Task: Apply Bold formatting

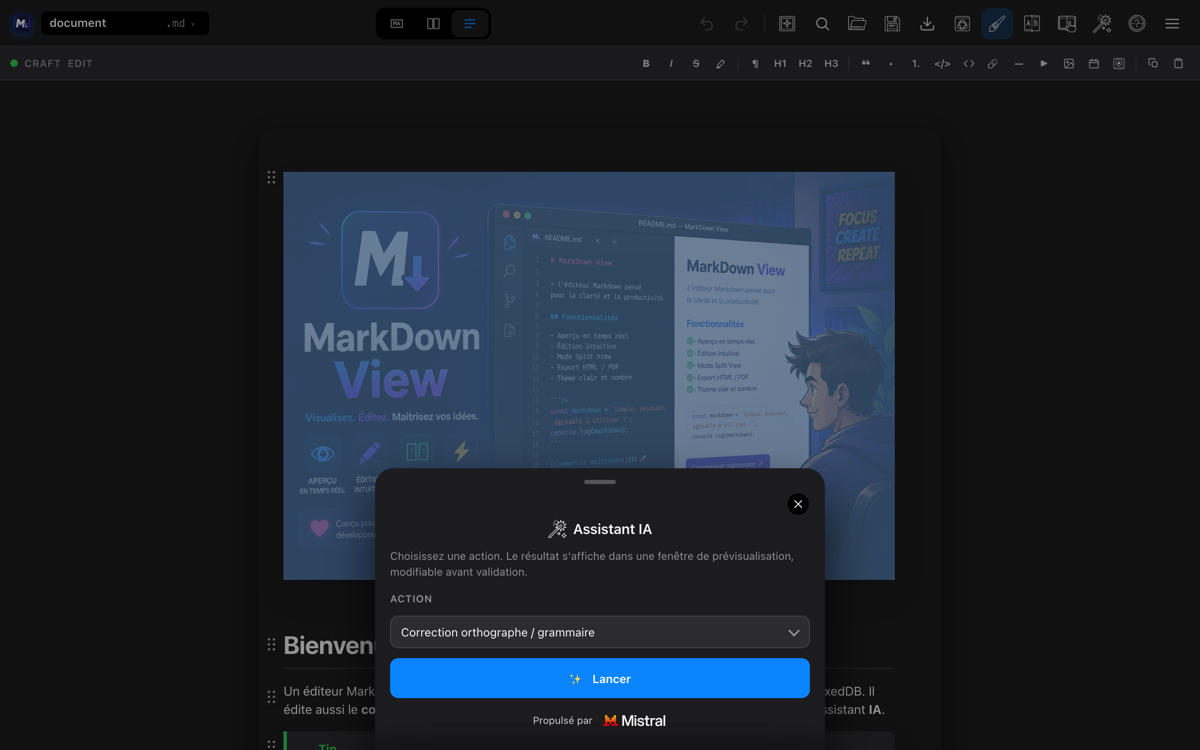Action: coord(646,63)
